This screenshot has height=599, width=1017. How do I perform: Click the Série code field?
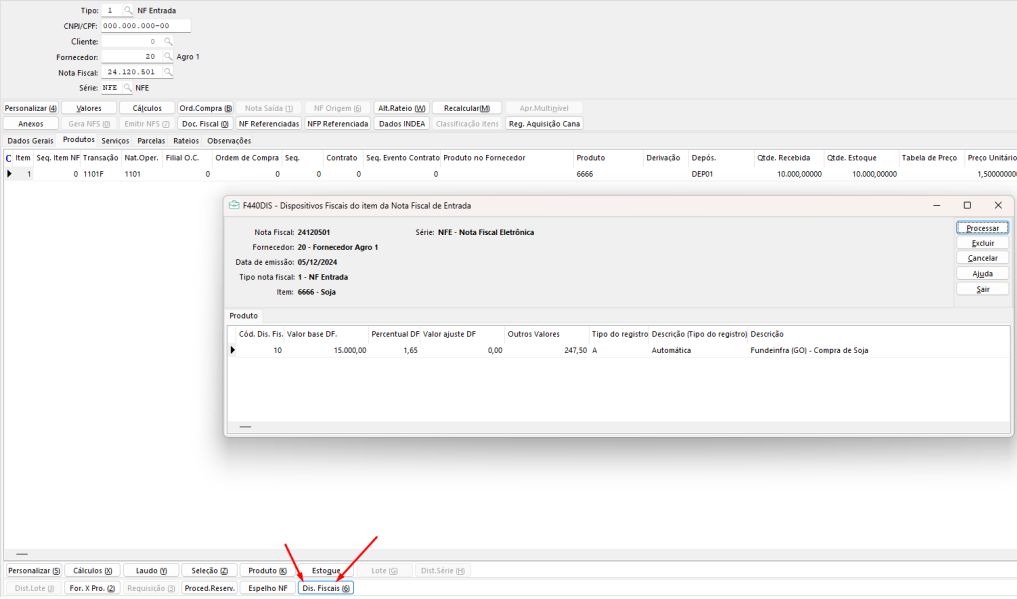[x=112, y=88]
